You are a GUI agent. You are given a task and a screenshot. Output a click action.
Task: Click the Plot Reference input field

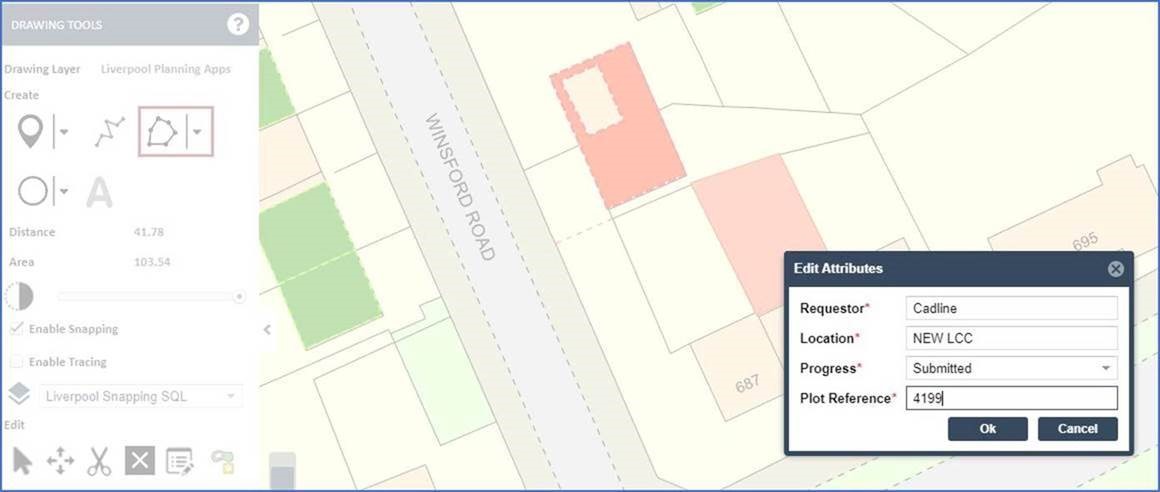click(1011, 398)
